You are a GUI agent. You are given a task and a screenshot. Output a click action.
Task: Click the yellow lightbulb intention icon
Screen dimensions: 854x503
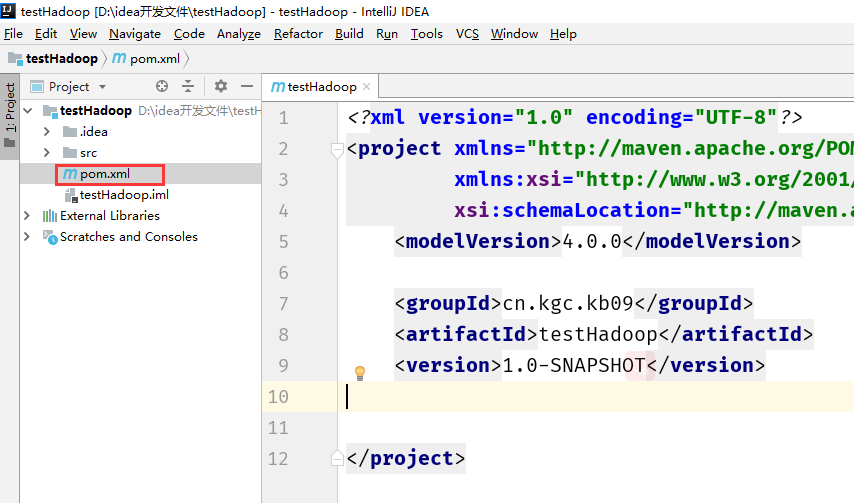tap(360, 373)
